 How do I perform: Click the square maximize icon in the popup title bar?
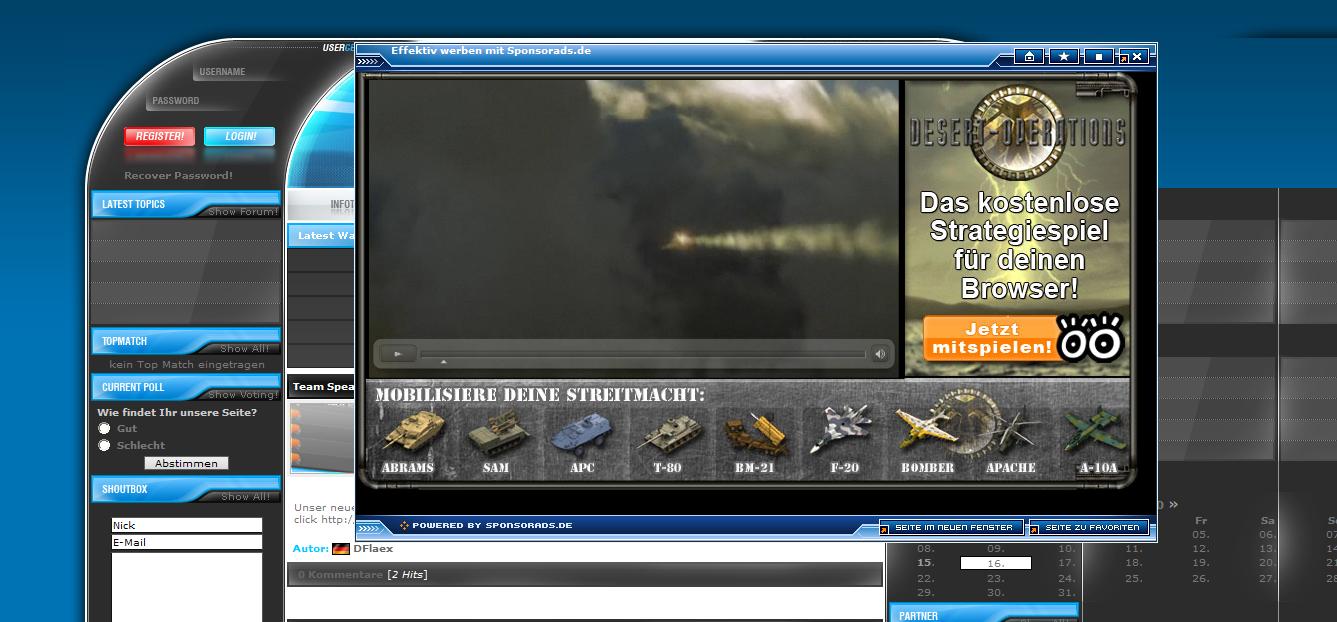click(x=1098, y=57)
